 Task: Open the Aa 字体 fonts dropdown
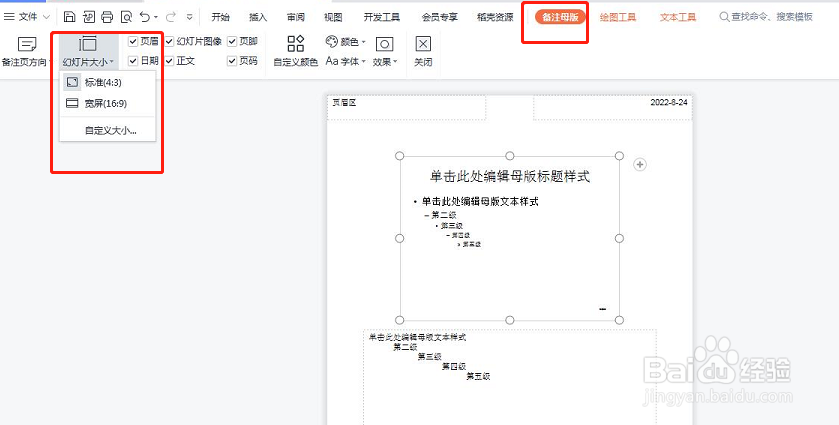coord(346,62)
